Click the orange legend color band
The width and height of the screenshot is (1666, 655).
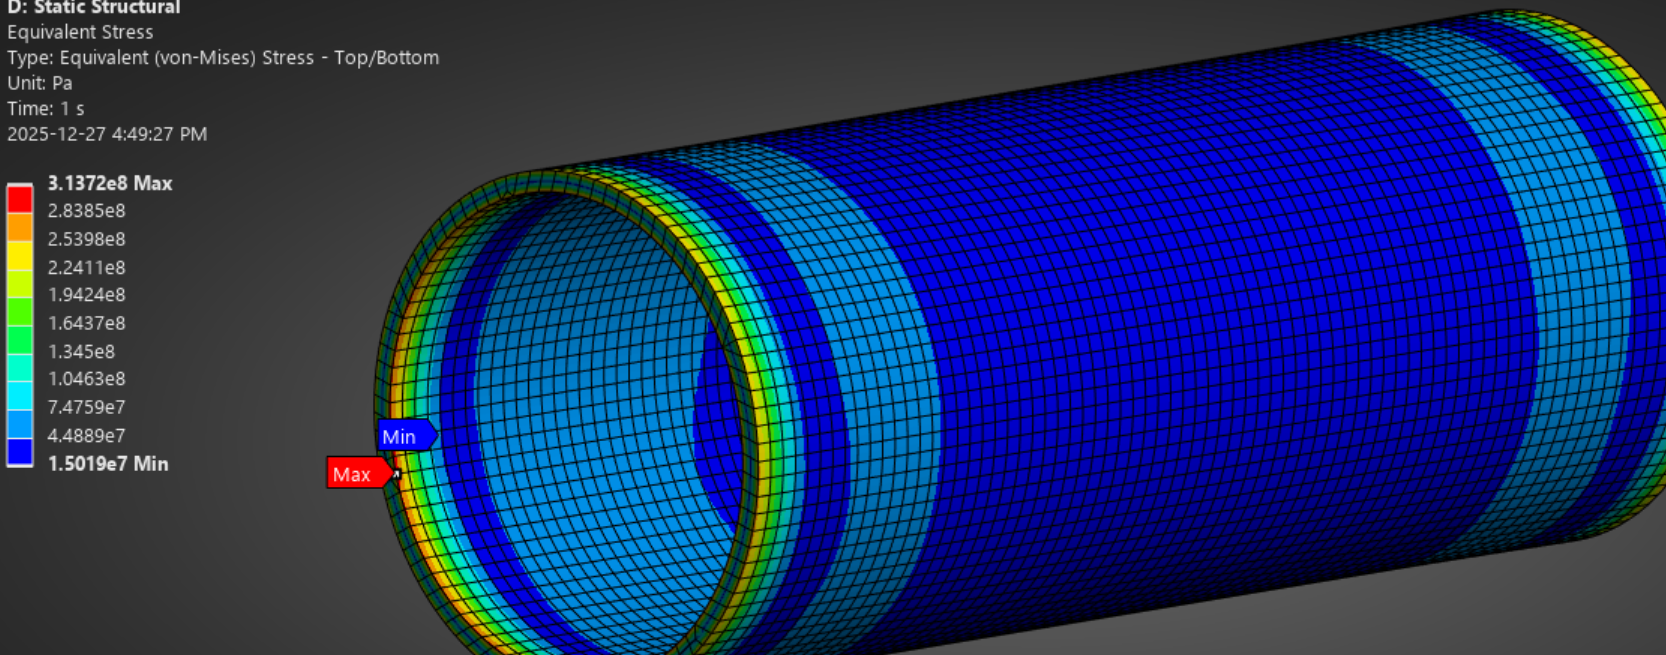tap(20, 227)
